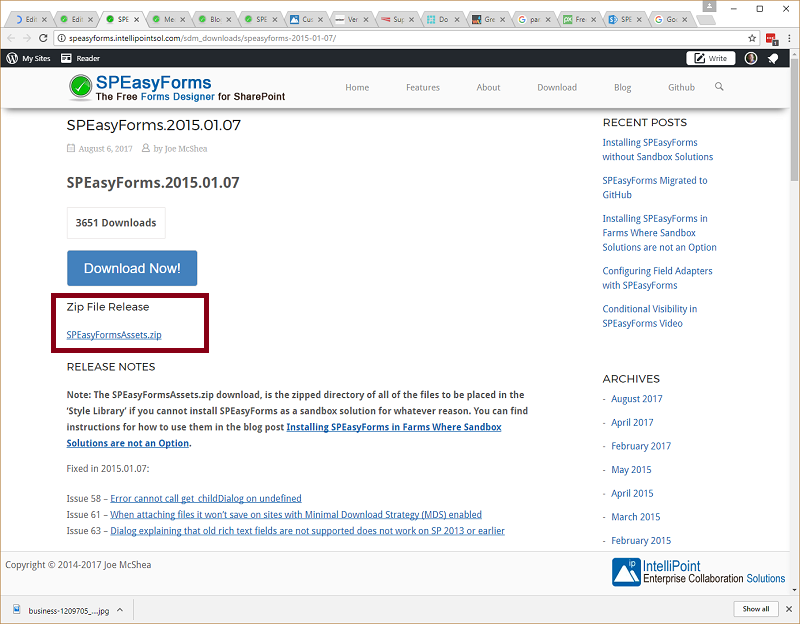Viewport: 800px width, 624px height.
Task: Close the active SPE browser tab
Action: [x=136, y=19]
